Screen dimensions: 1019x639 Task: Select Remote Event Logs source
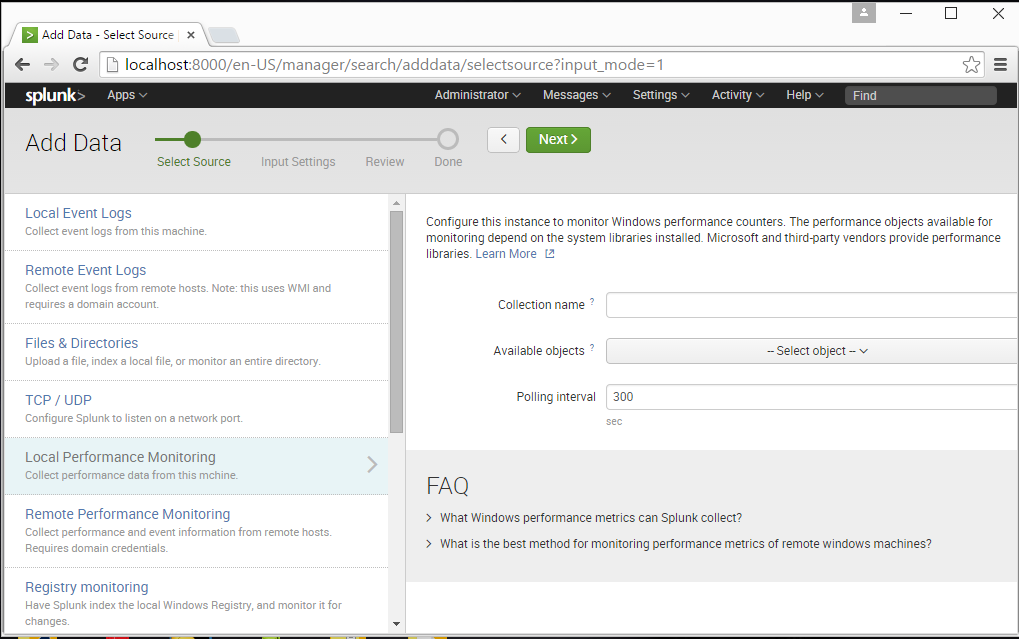(196, 287)
